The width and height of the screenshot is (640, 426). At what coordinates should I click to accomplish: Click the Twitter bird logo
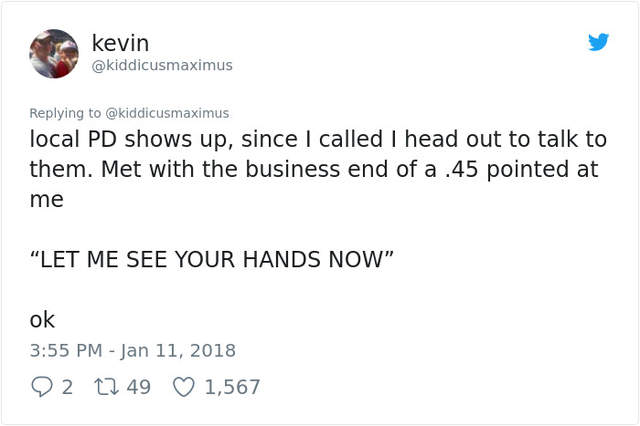pyautogui.click(x=598, y=41)
